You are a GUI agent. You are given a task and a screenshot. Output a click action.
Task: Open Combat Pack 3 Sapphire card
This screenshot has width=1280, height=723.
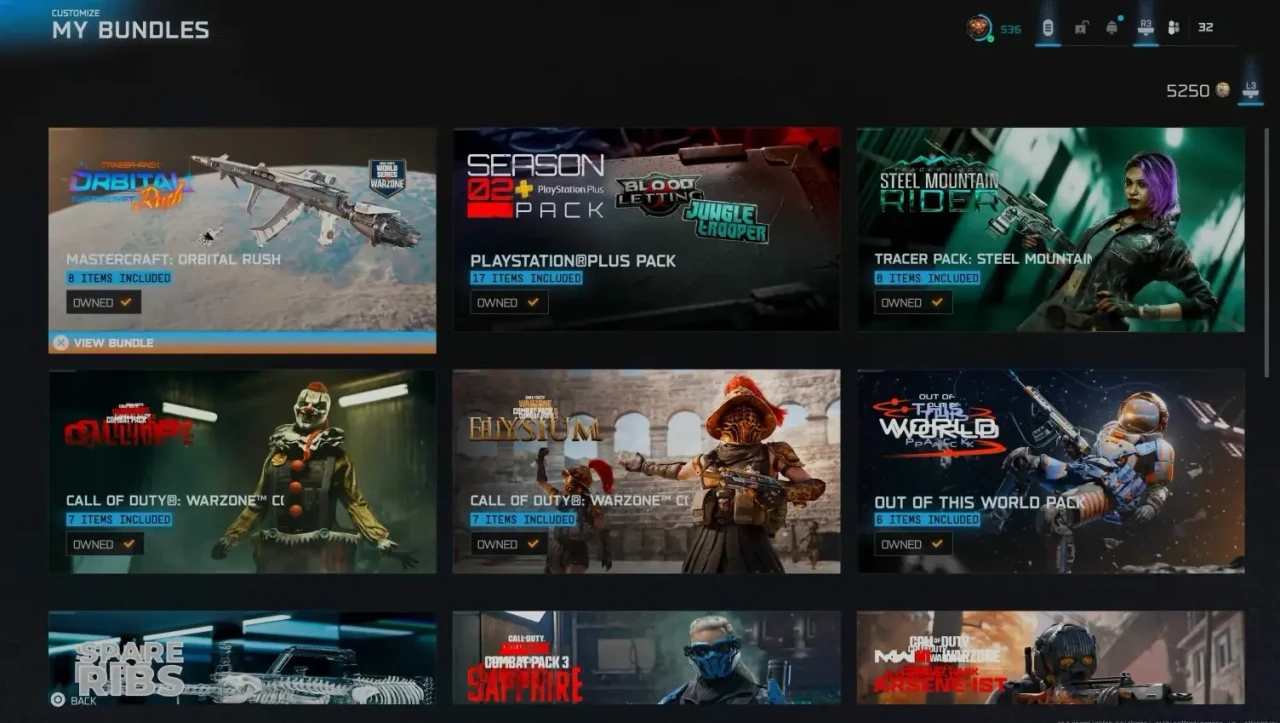point(646,658)
